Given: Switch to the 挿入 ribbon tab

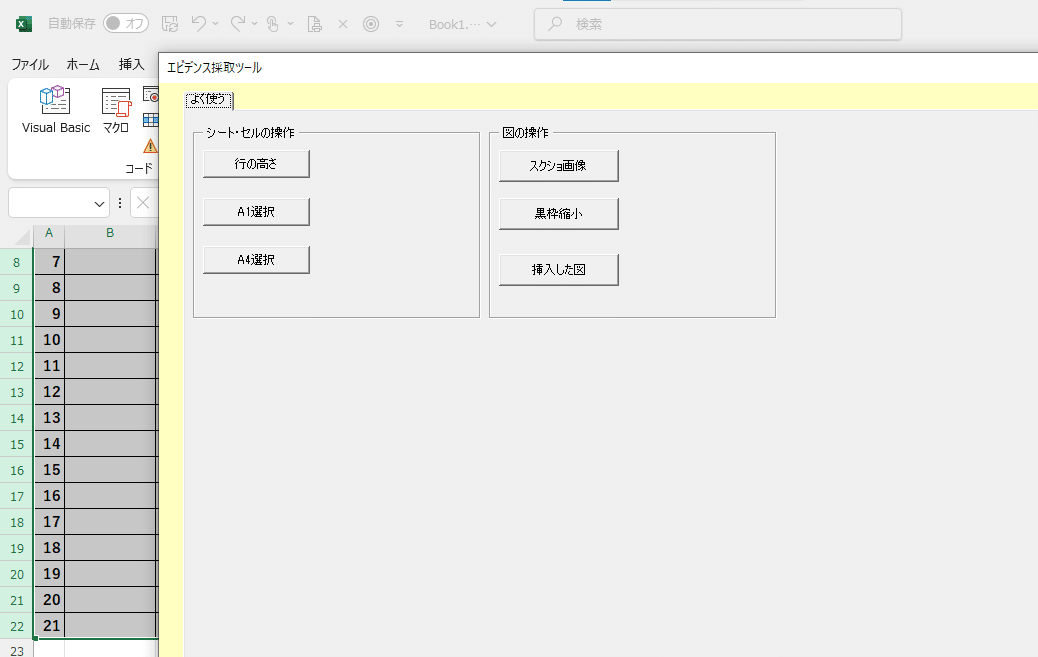Looking at the screenshot, I should click(x=131, y=64).
